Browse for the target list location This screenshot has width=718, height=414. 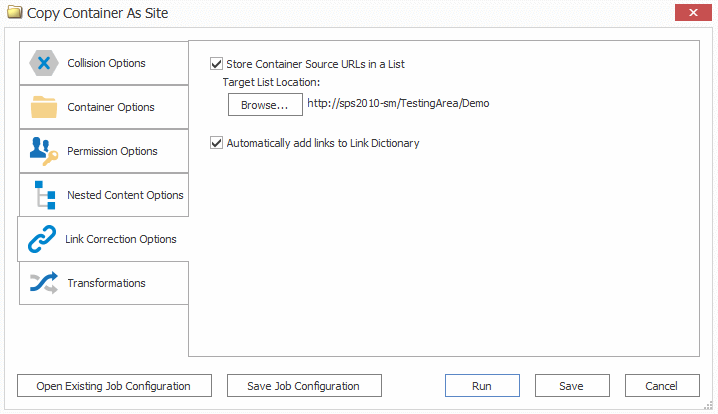point(264,104)
